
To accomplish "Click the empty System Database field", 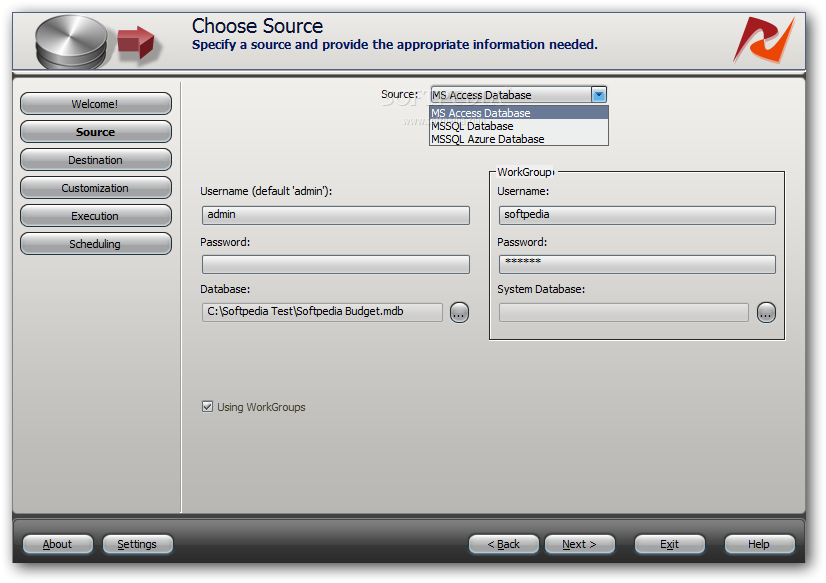I will (623, 312).
